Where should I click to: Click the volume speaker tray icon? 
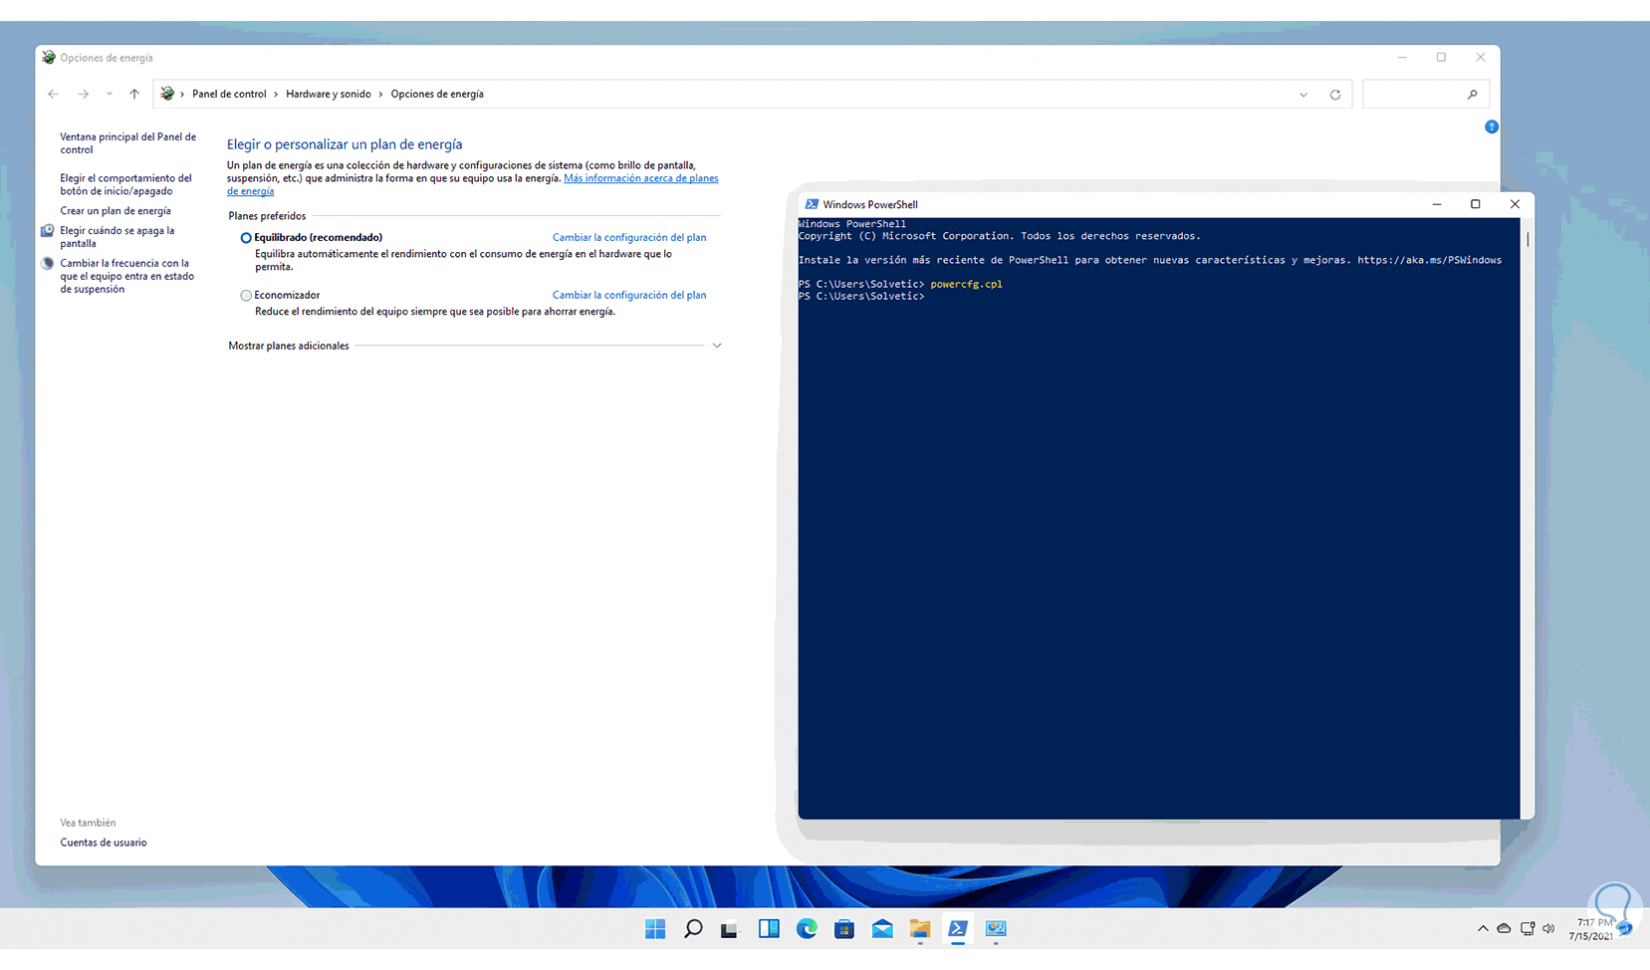(1549, 929)
